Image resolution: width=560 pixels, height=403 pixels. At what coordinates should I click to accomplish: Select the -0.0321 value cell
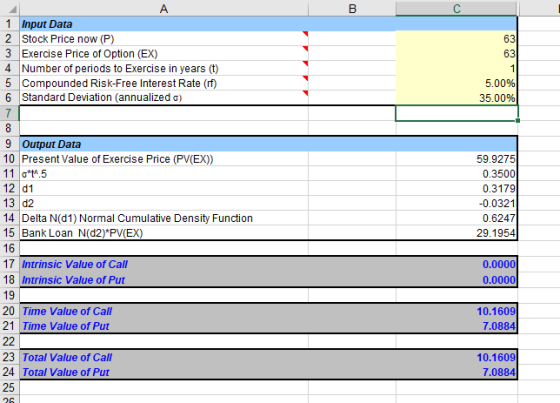click(x=456, y=203)
